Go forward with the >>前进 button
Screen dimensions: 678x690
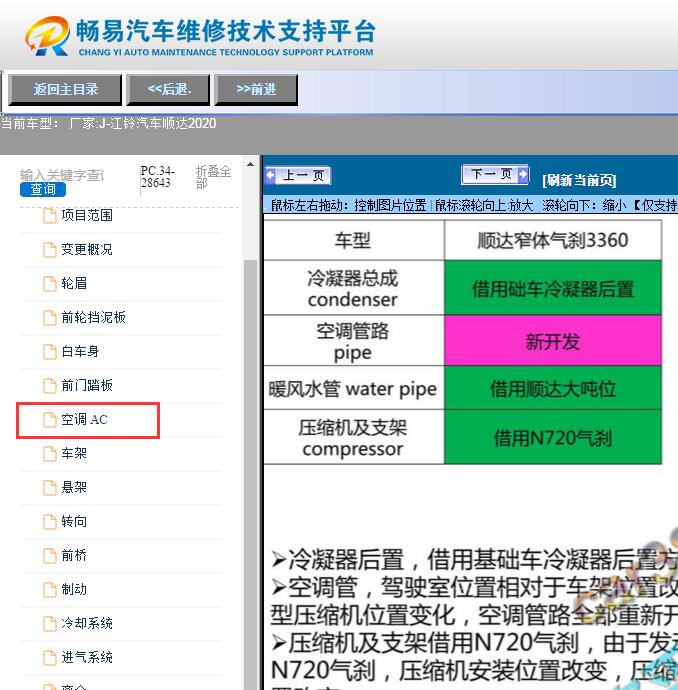tap(256, 89)
